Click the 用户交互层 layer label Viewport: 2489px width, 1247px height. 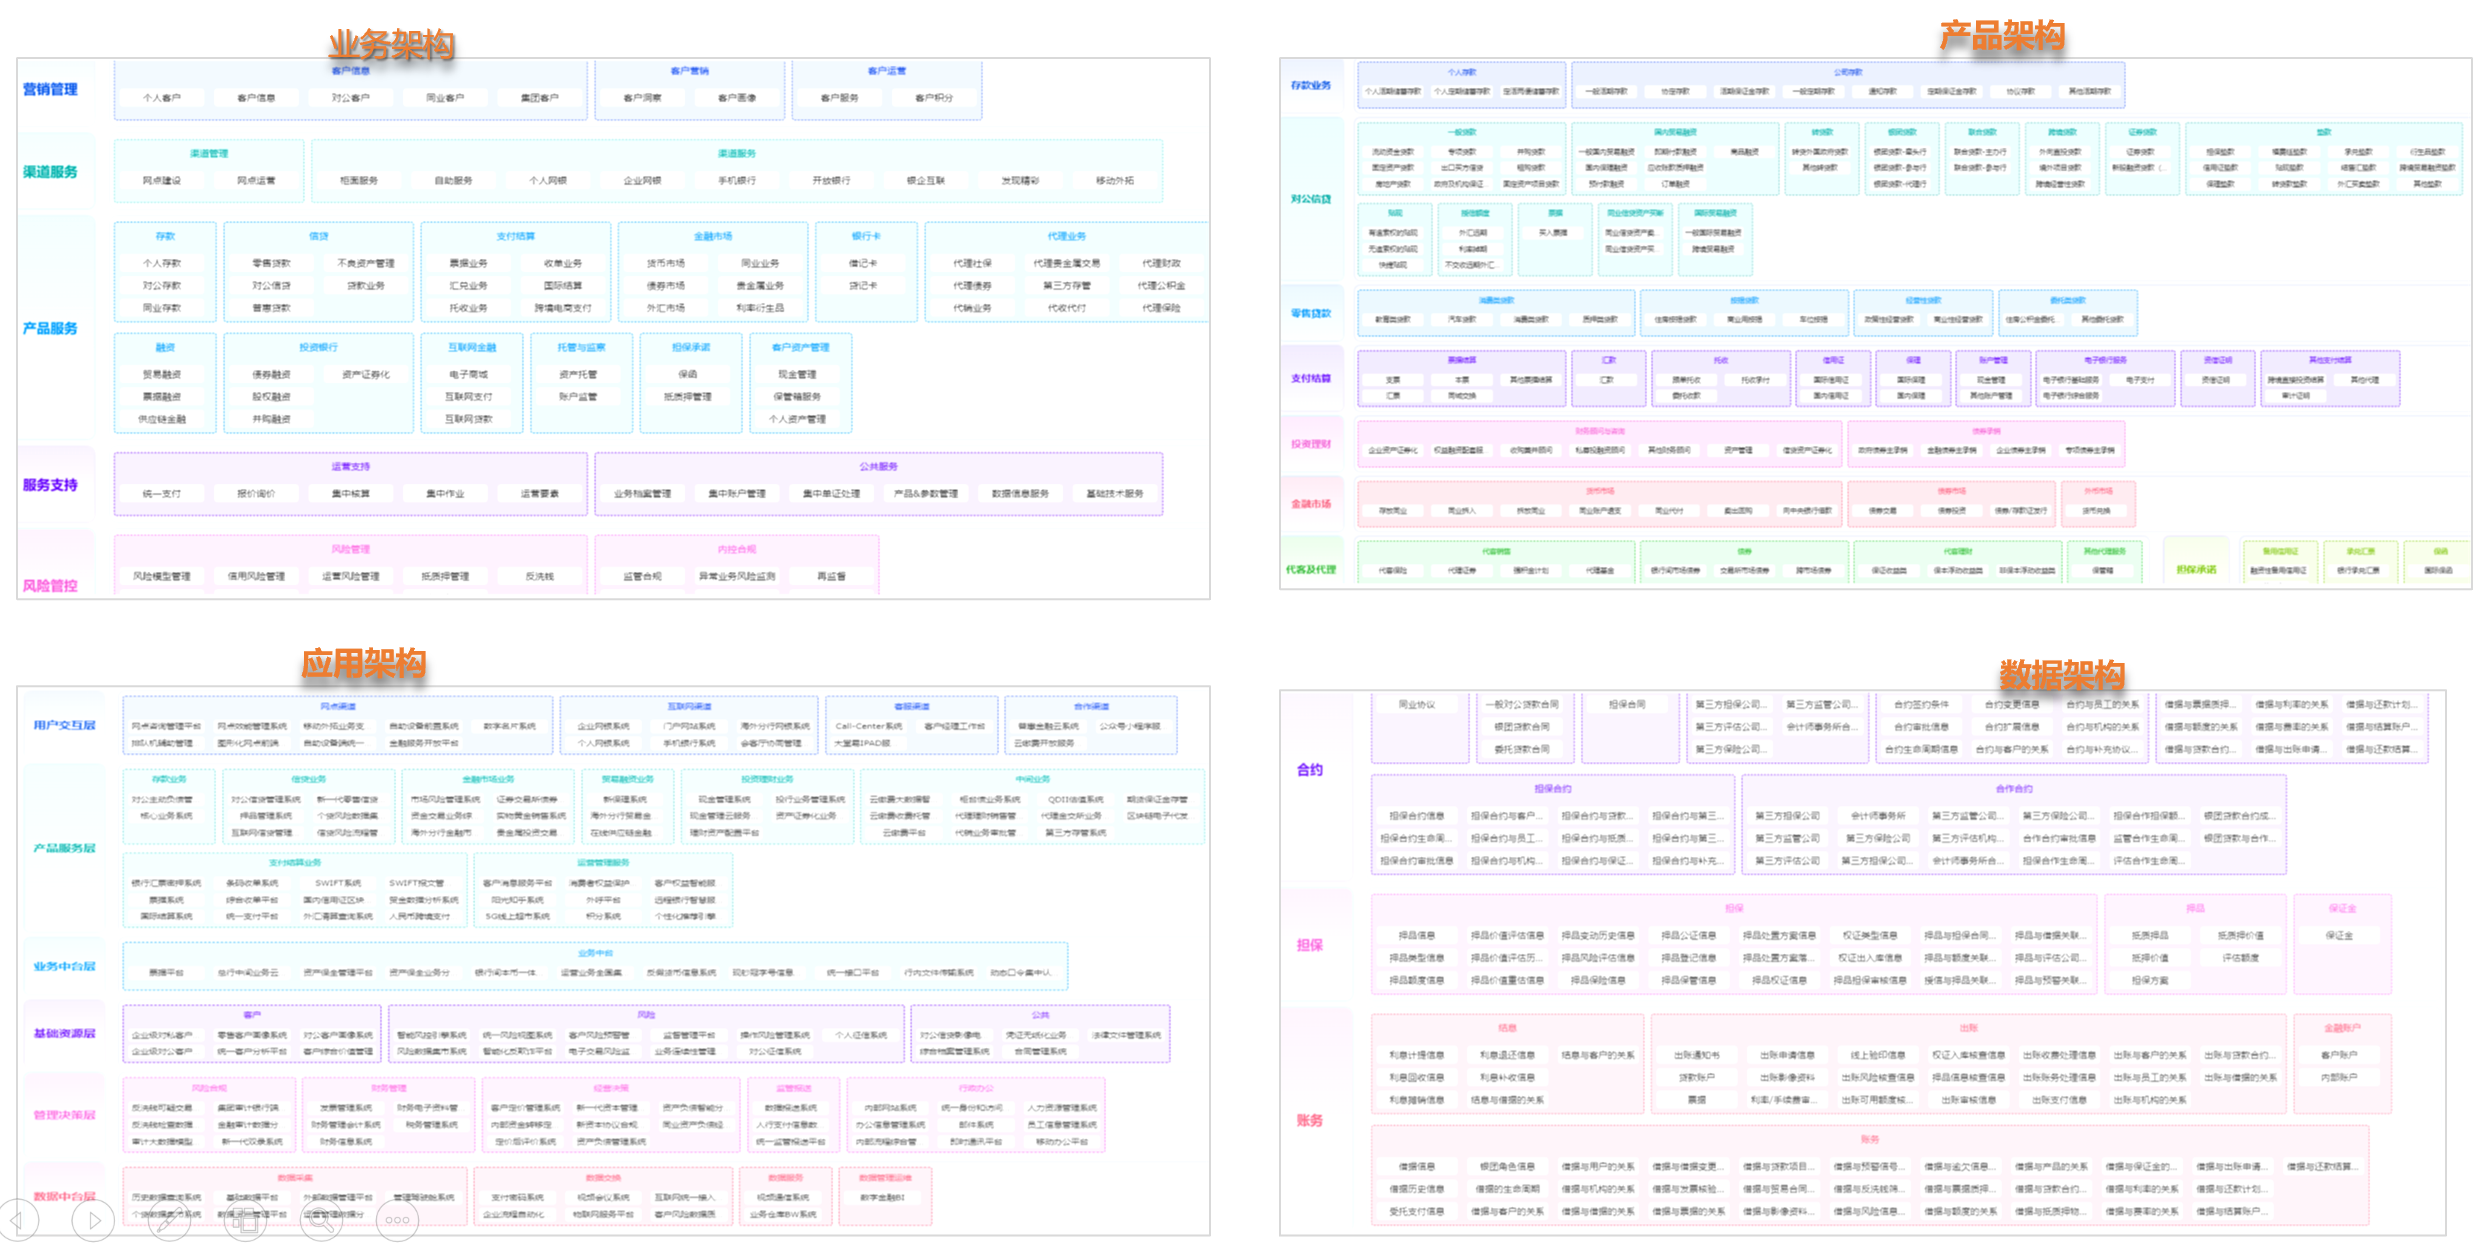point(64,725)
